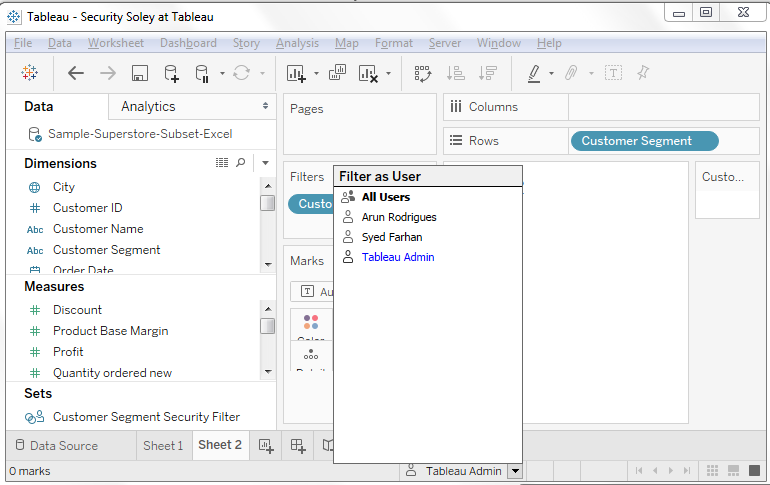Click the Pause Auto Updates icon
This screenshot has height=485, width=770.
pos(202,73)
